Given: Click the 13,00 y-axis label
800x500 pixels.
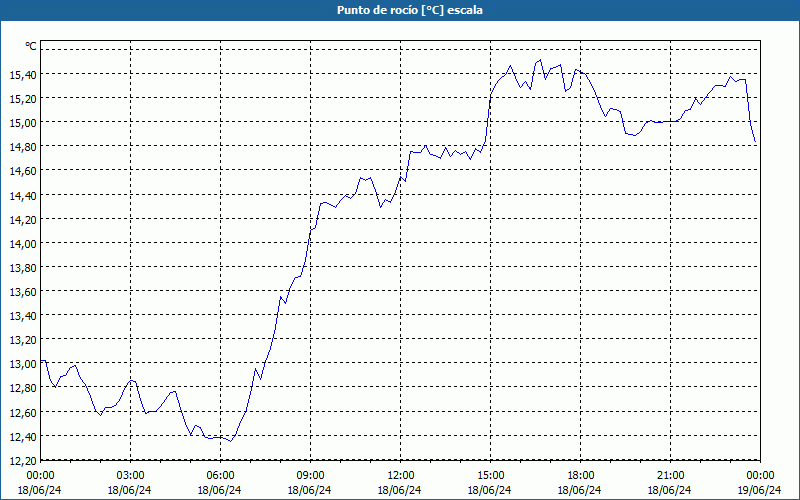Looking at the screenshot, I should [23, 364].
